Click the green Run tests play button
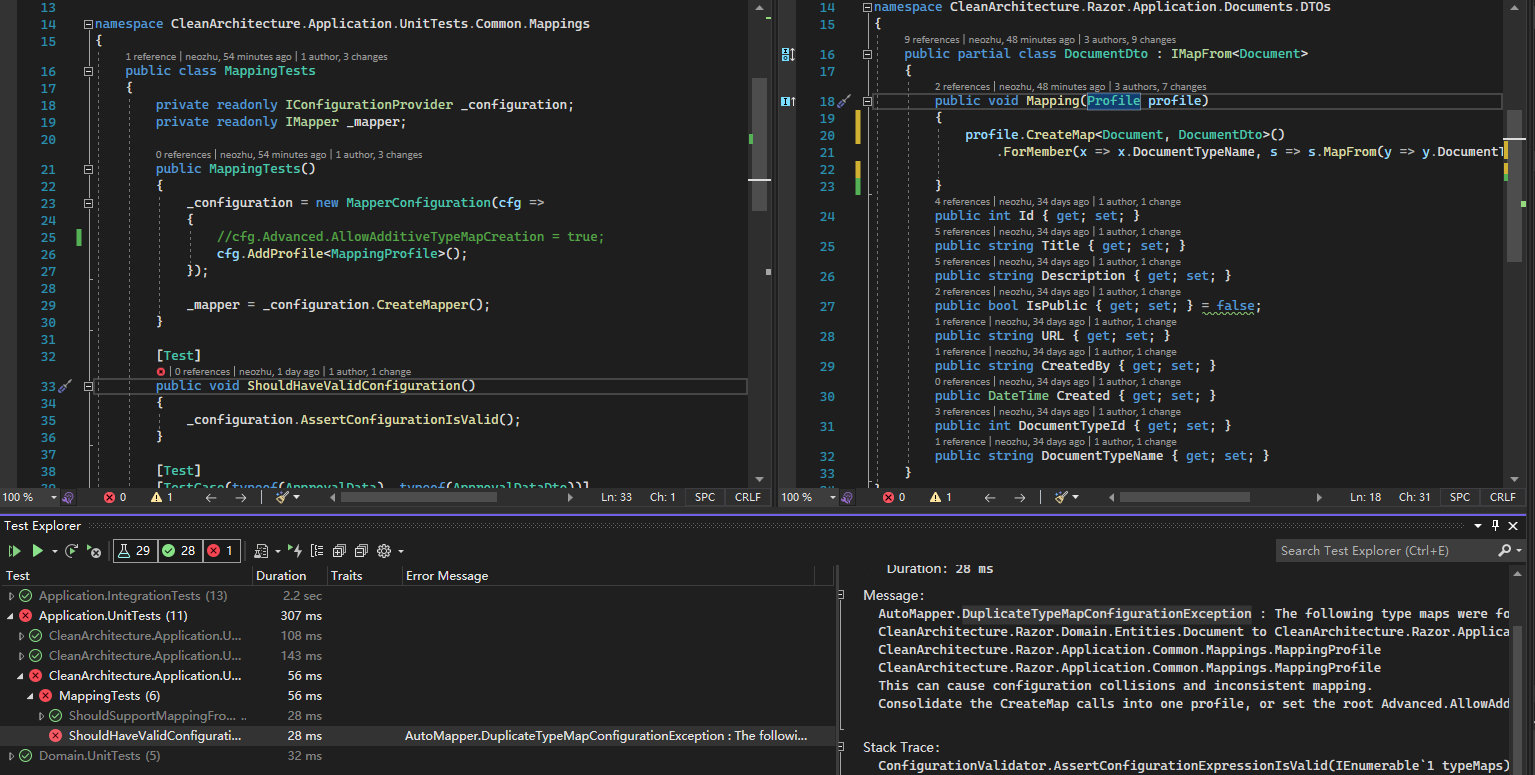1535x775 pixels. [x=37, y=551]
